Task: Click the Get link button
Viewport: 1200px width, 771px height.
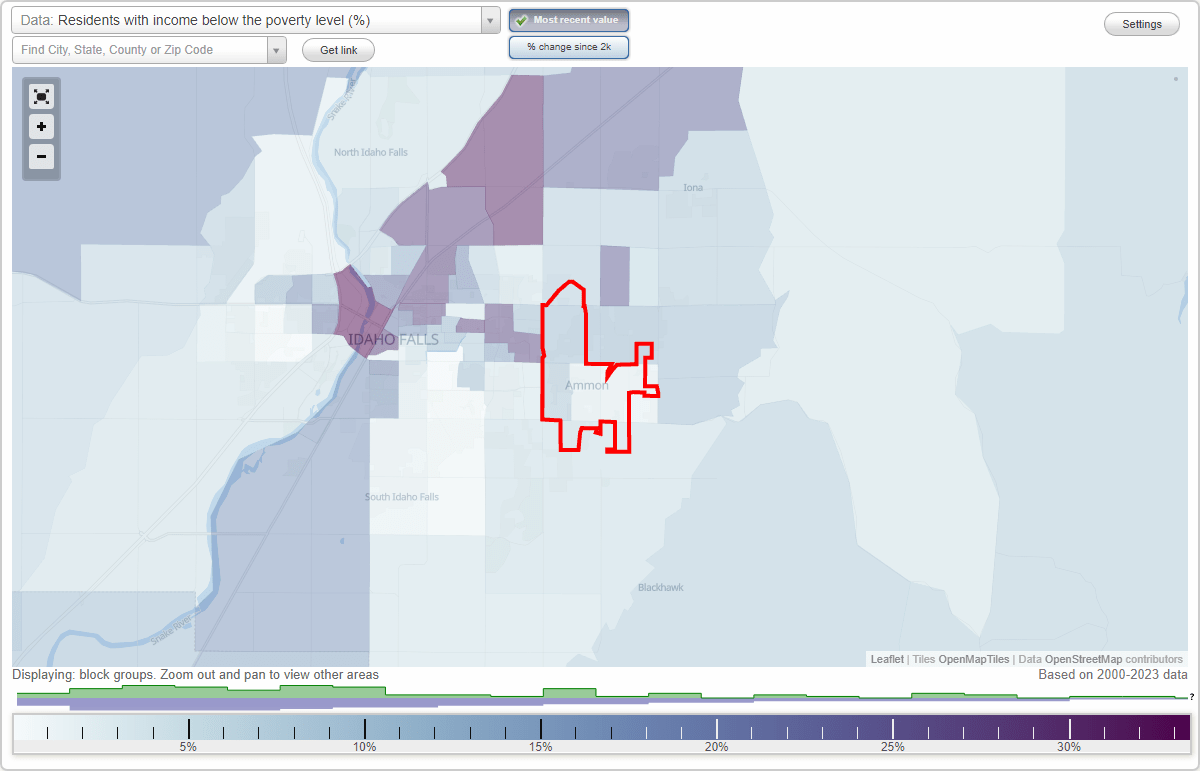Action: coord(337,49)
